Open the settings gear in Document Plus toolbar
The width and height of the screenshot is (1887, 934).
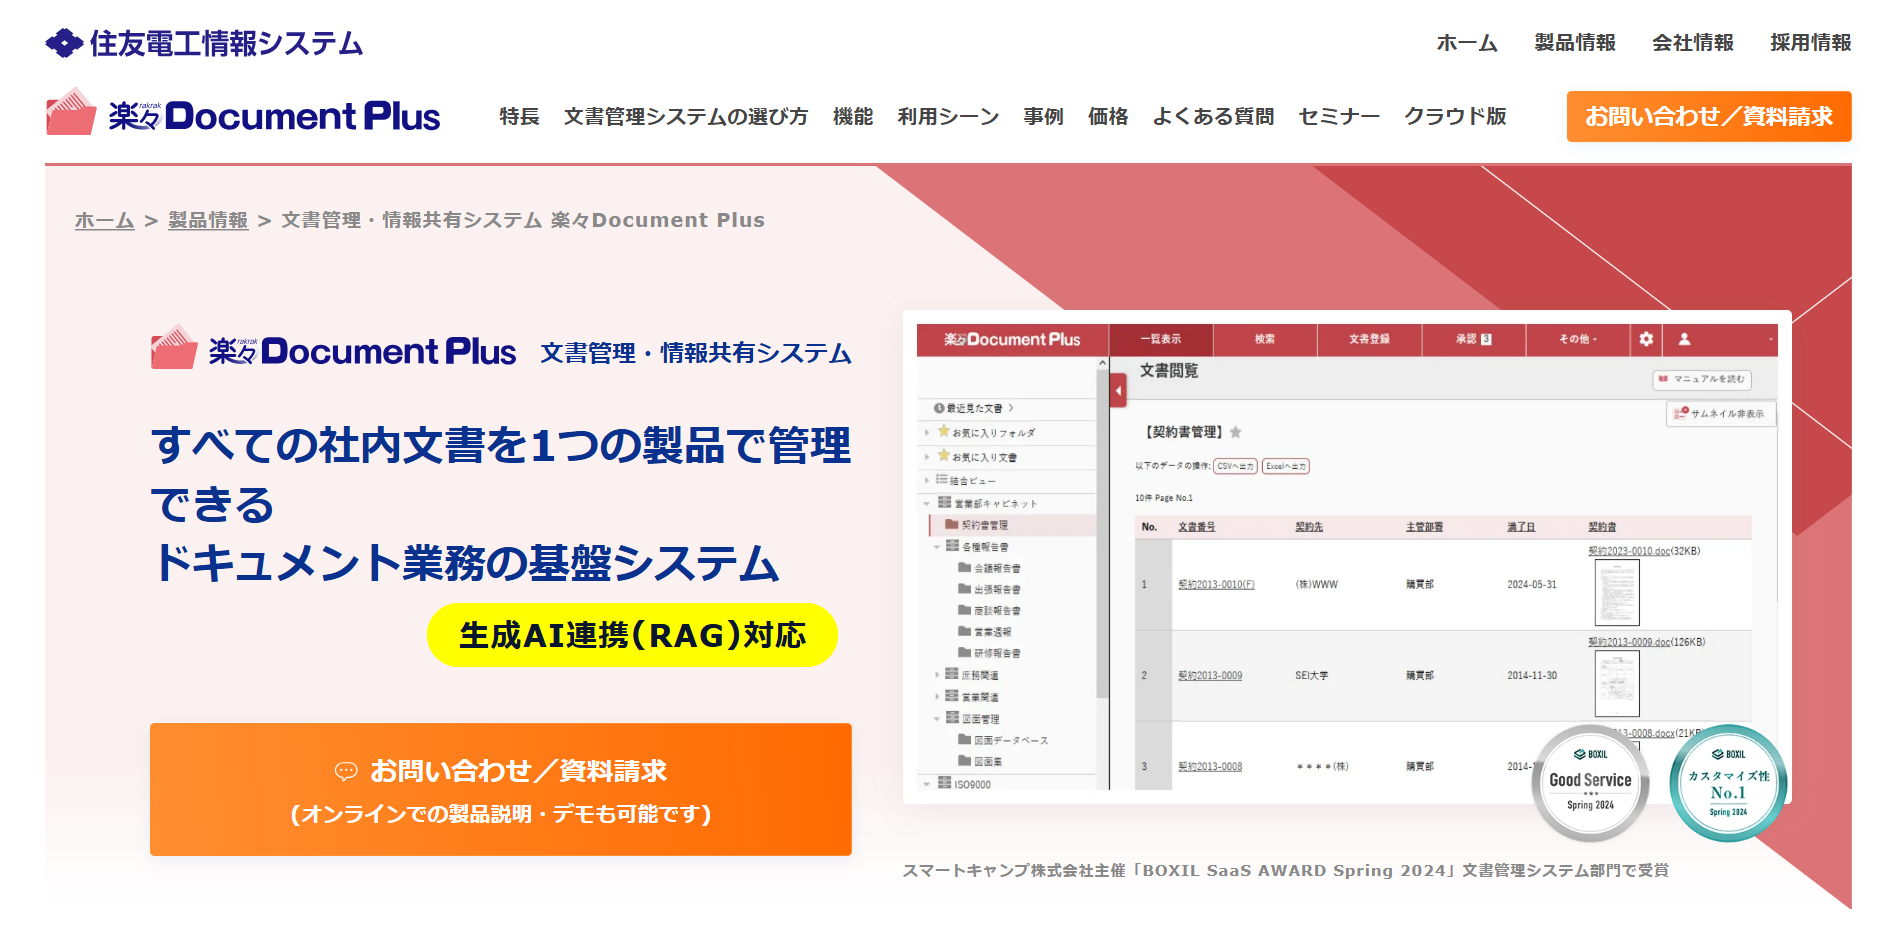click(1645, 340)
